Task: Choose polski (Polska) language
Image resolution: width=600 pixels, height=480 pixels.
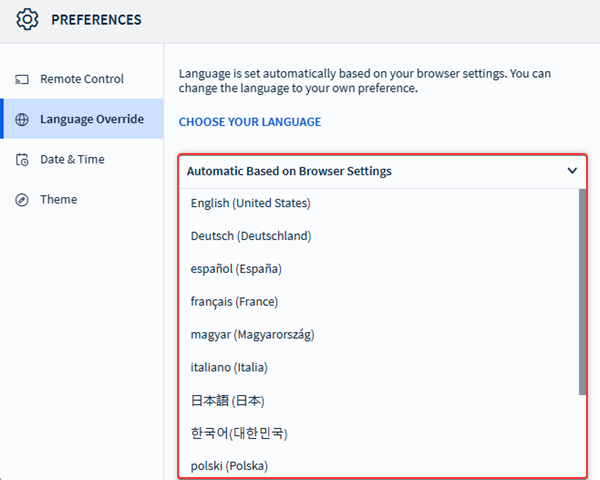Action: pyautogui.click(x=229, y=466)
